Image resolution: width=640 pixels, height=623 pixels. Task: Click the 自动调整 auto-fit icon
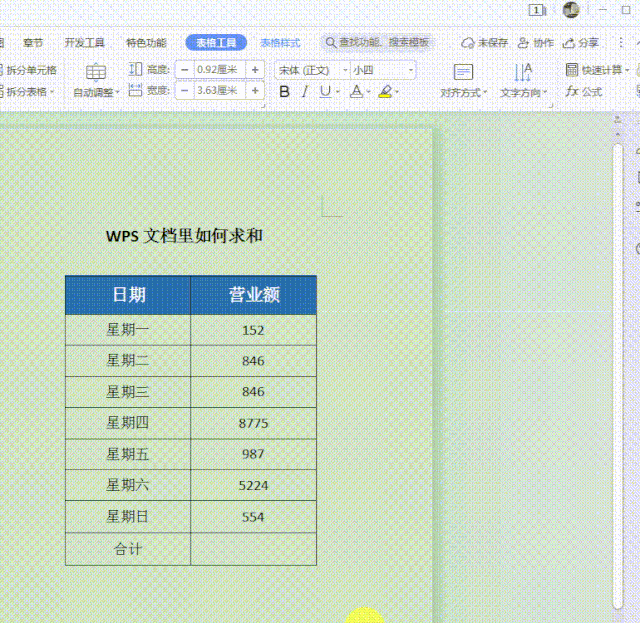[x=96, y=80]
